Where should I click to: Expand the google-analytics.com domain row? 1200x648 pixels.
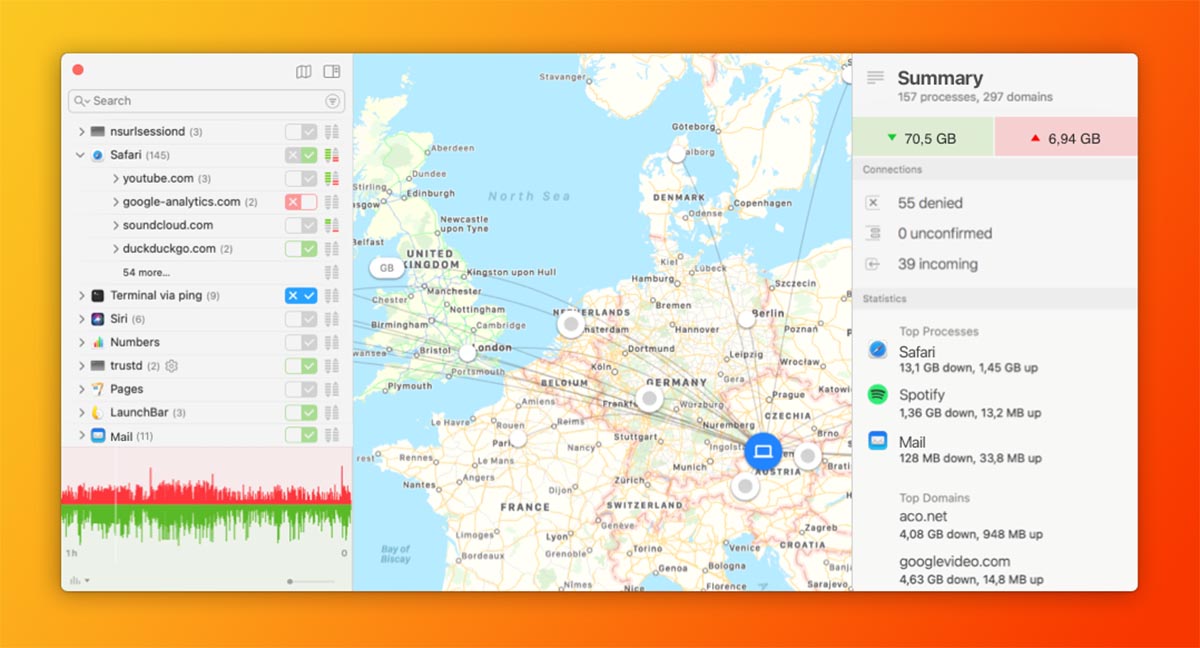tap(115, 202)
